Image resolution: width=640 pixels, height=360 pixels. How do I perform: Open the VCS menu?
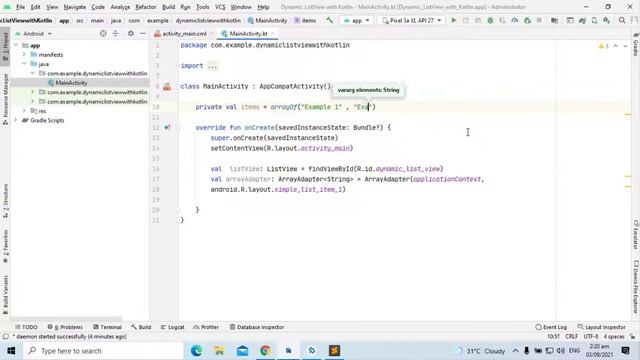220,7
